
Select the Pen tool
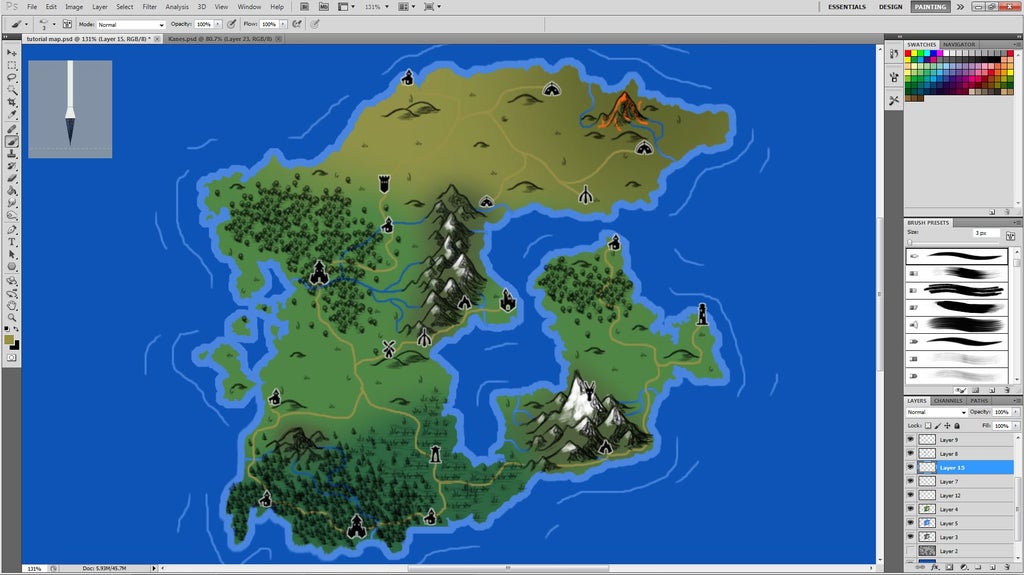pyautogui.click(x=12, y=230)
